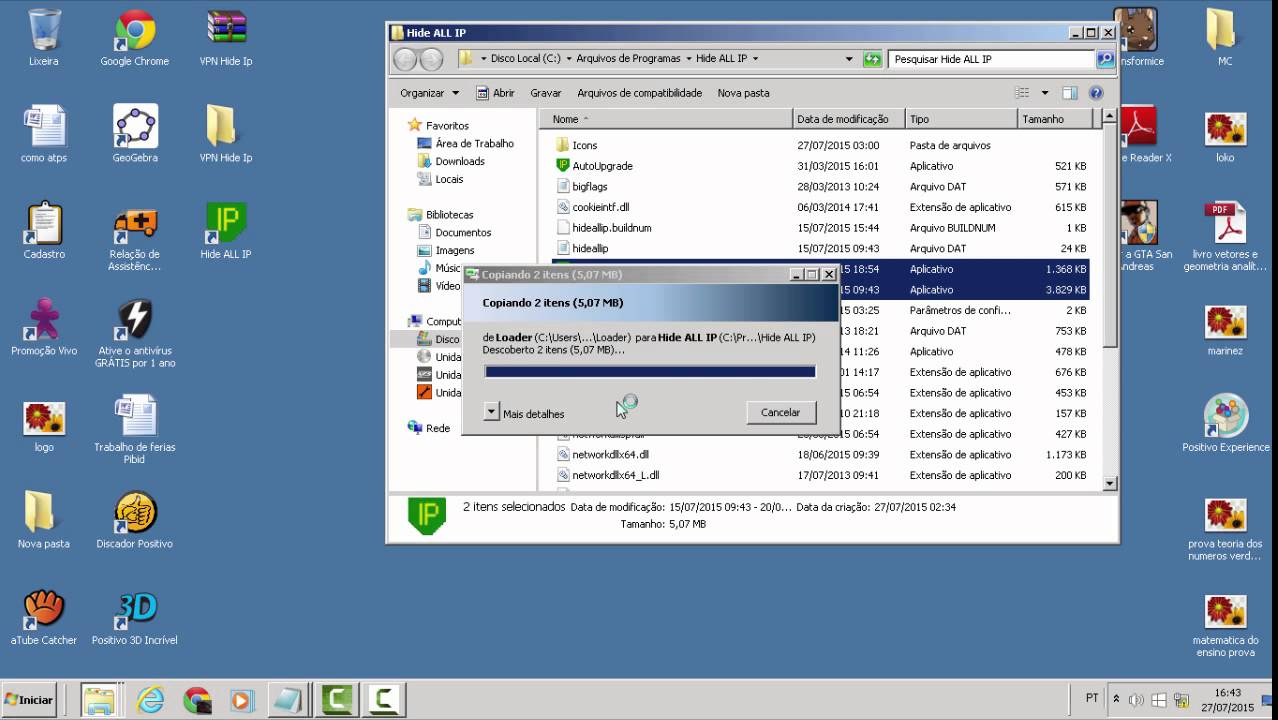Sort by Data de modificação column
1278x720 pixels.
coord(849,119)
